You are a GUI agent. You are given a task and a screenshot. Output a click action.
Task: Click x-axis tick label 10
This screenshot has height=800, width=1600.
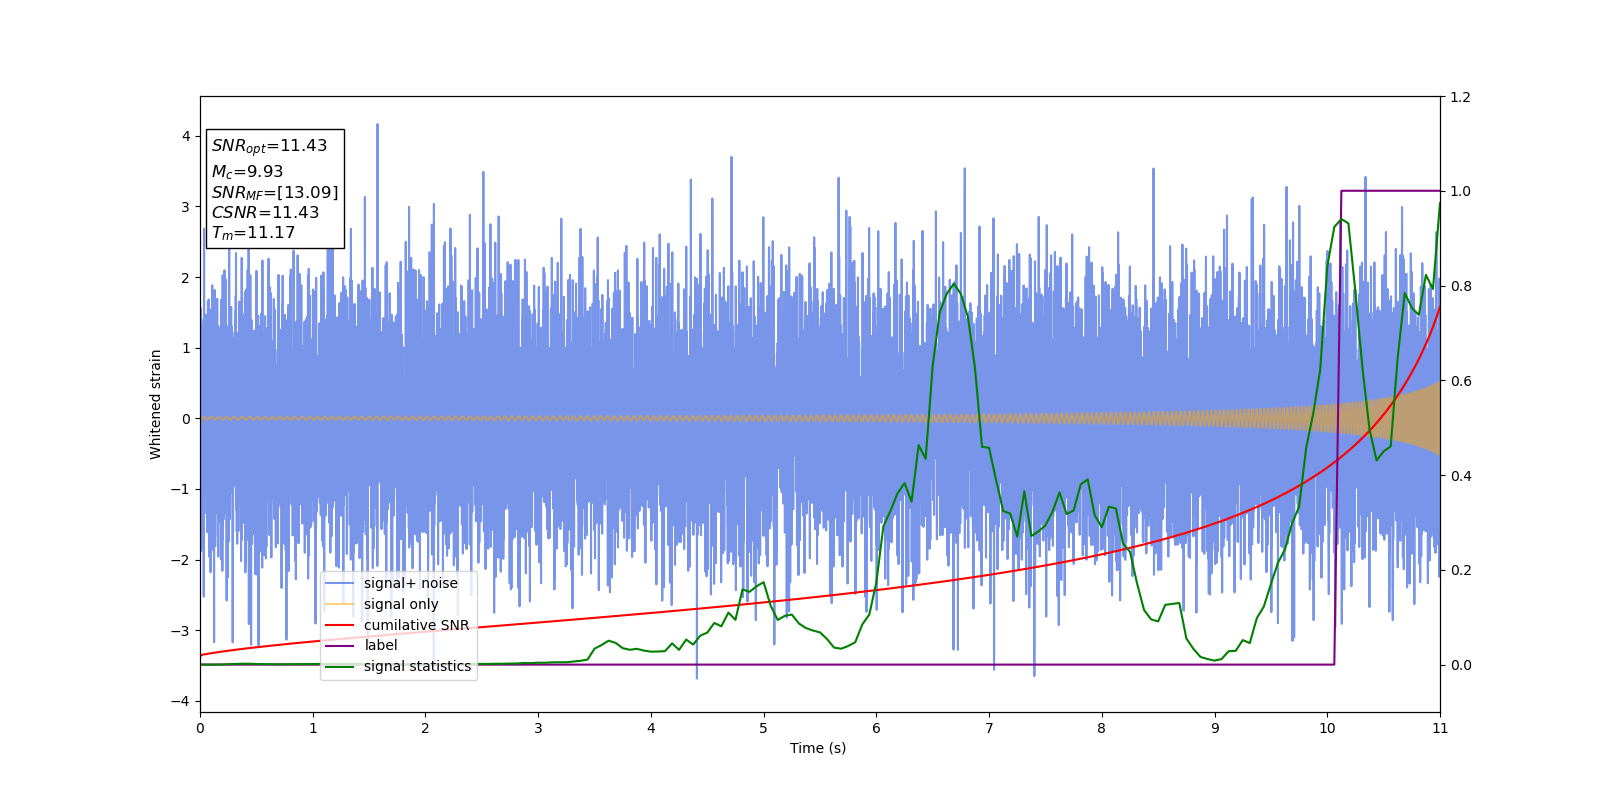point(1327,728)
